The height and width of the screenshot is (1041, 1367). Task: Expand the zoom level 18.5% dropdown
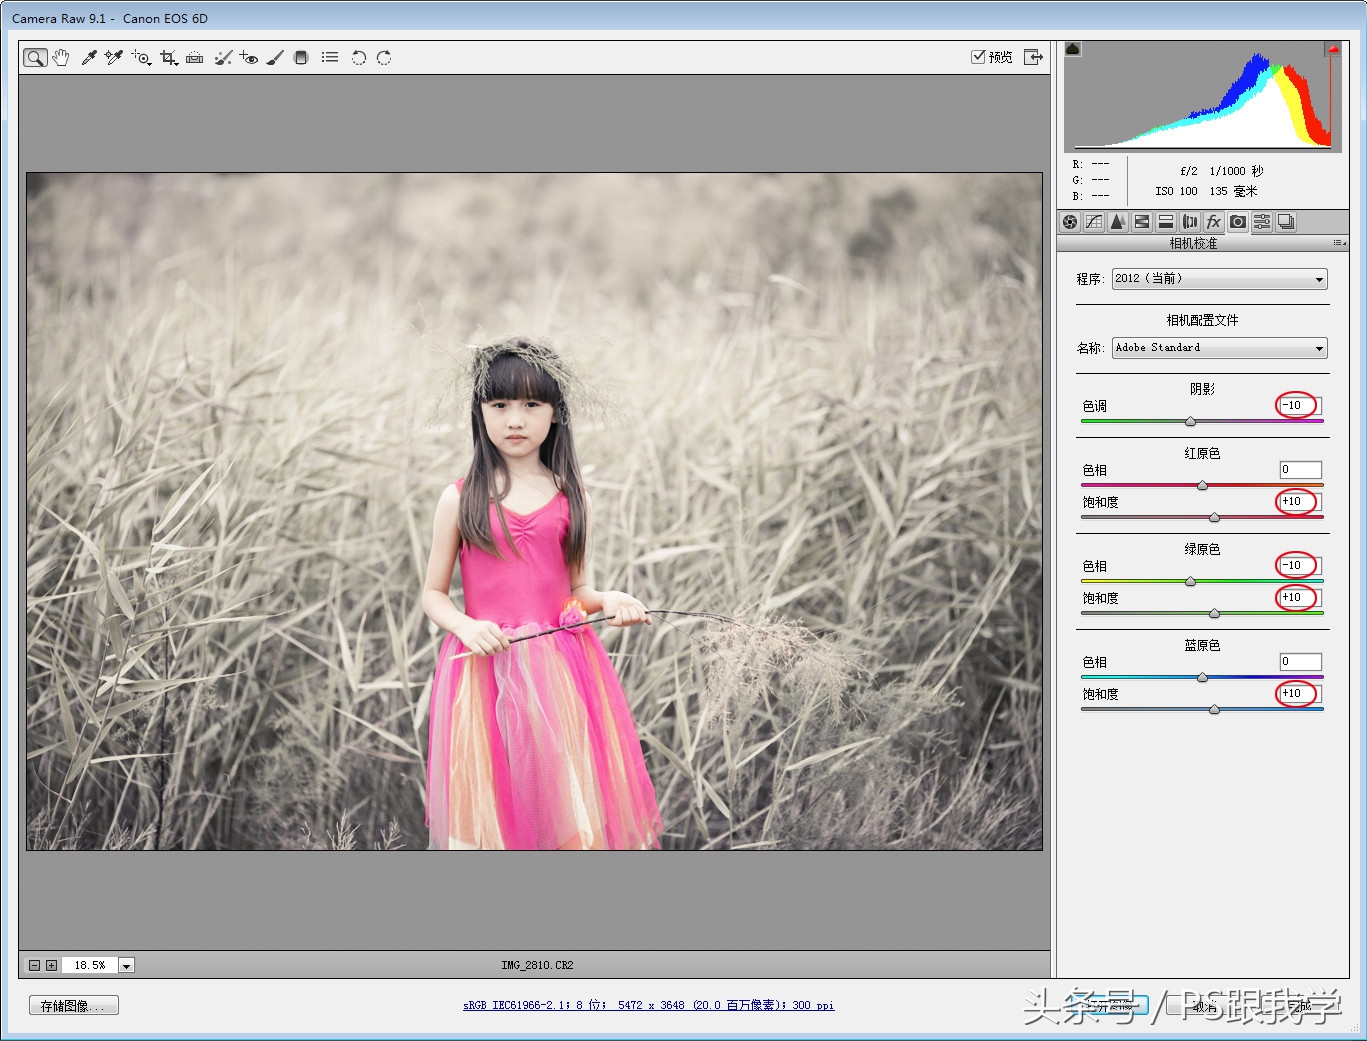126,965
